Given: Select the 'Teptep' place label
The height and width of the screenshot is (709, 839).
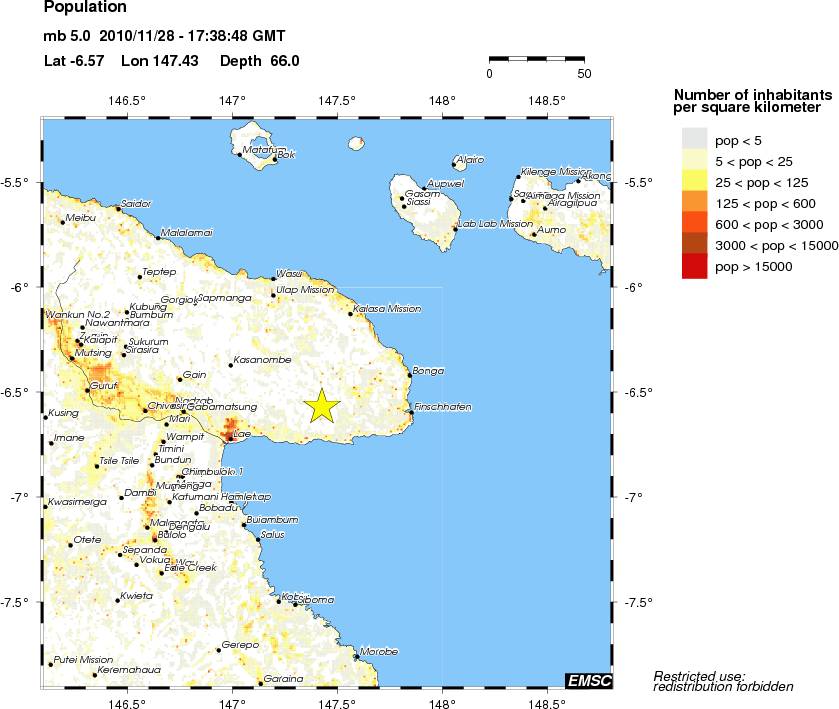Looking at the screenshot, I should 159,272.
